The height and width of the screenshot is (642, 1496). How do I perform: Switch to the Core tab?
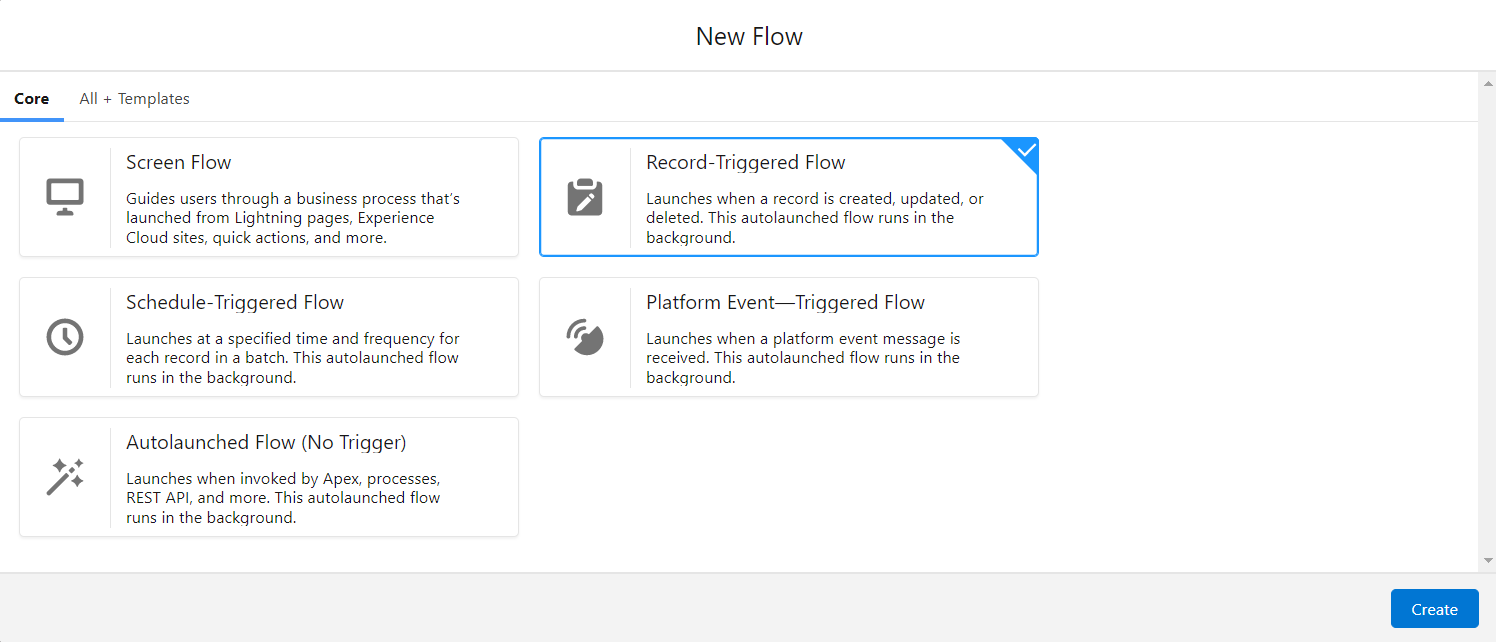click(32, 99)
